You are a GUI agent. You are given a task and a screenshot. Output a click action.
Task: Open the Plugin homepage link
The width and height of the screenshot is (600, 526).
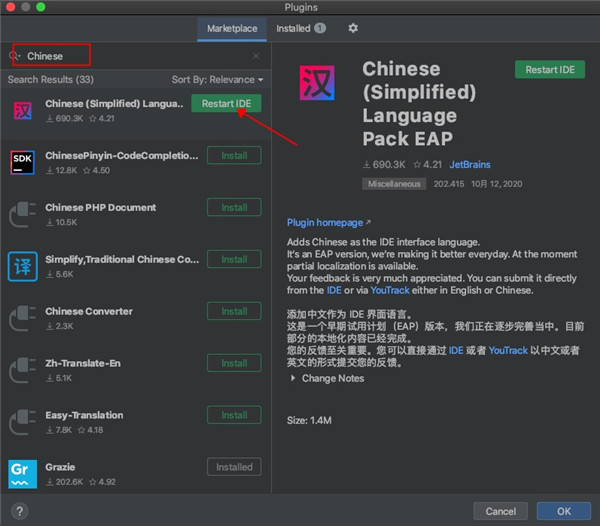click(328, 222)
